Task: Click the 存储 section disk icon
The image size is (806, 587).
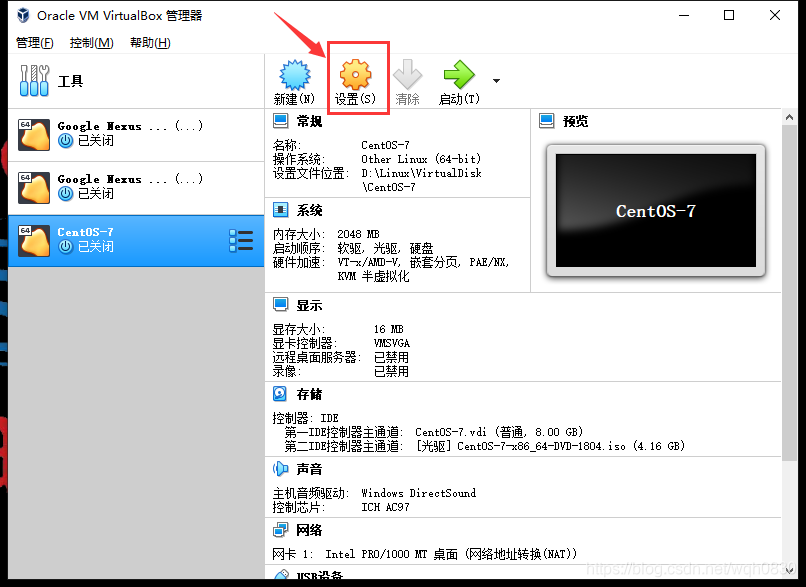Action: click(280, 394)
